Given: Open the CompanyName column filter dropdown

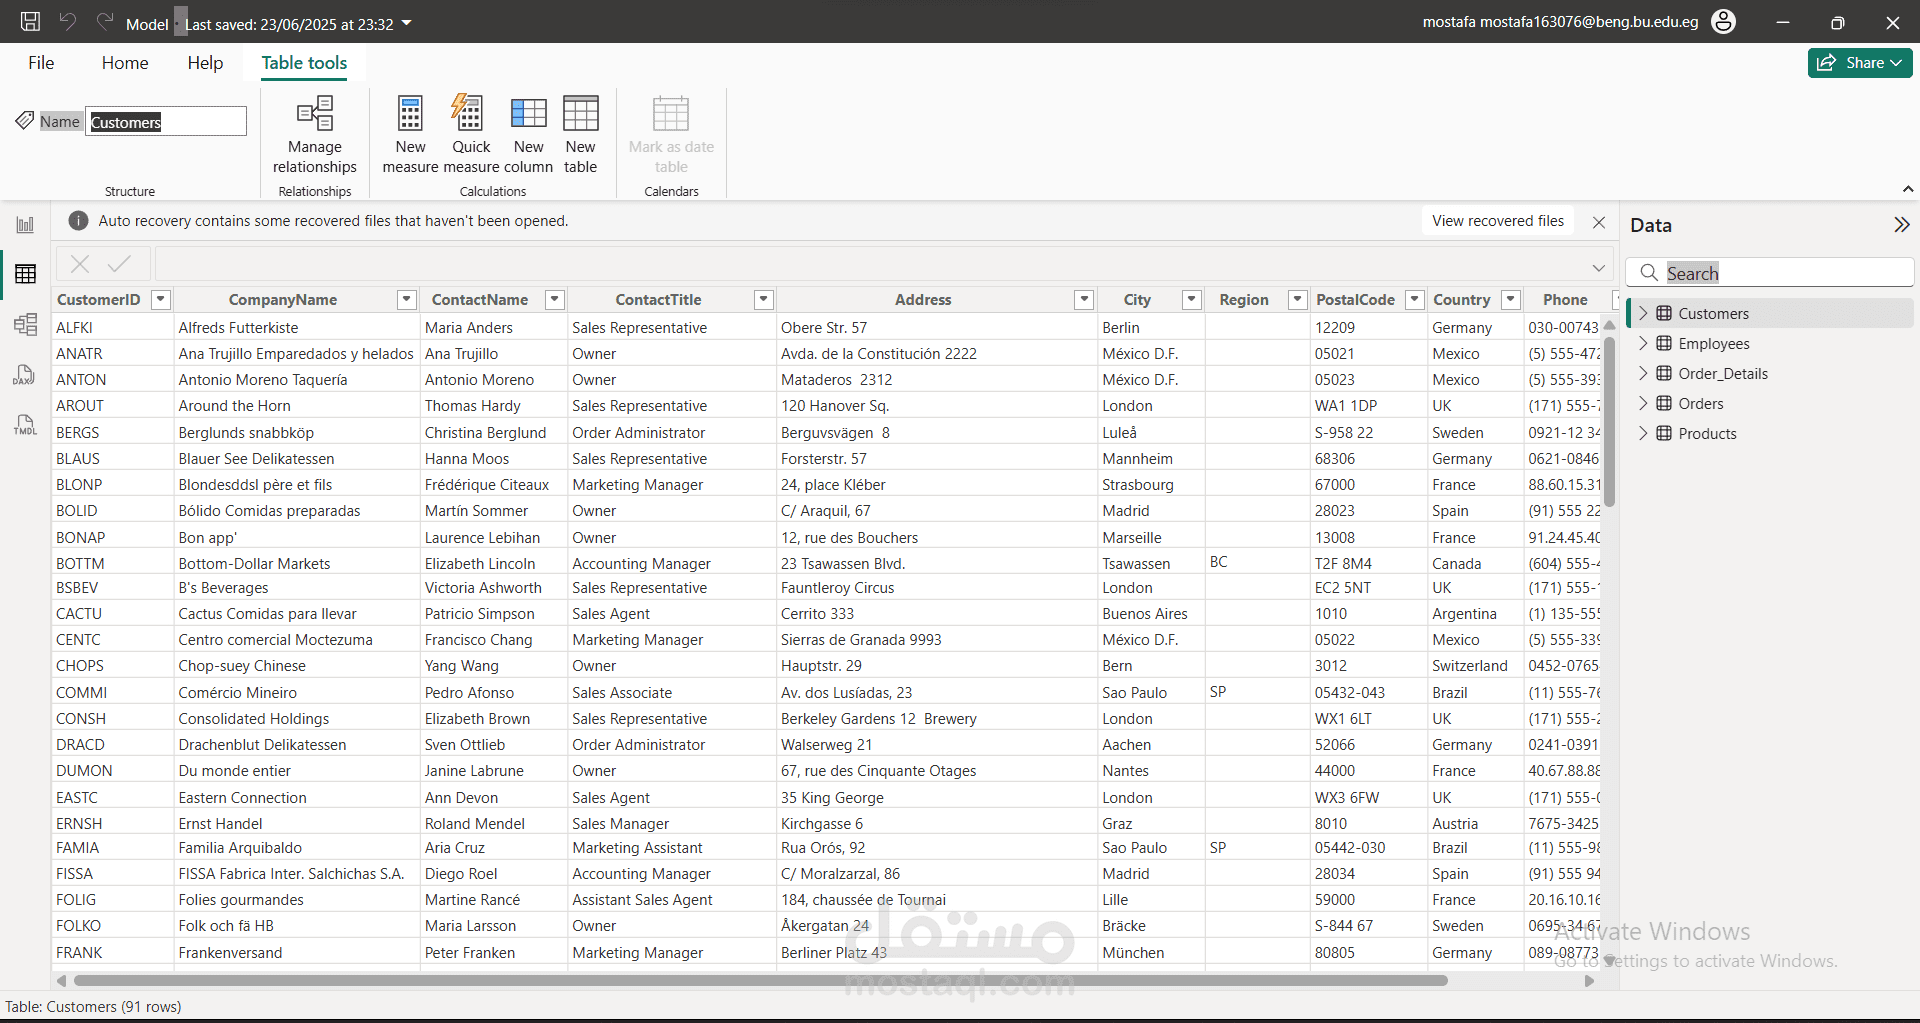Looking at the screenshot, I should [x=406, y=300].
